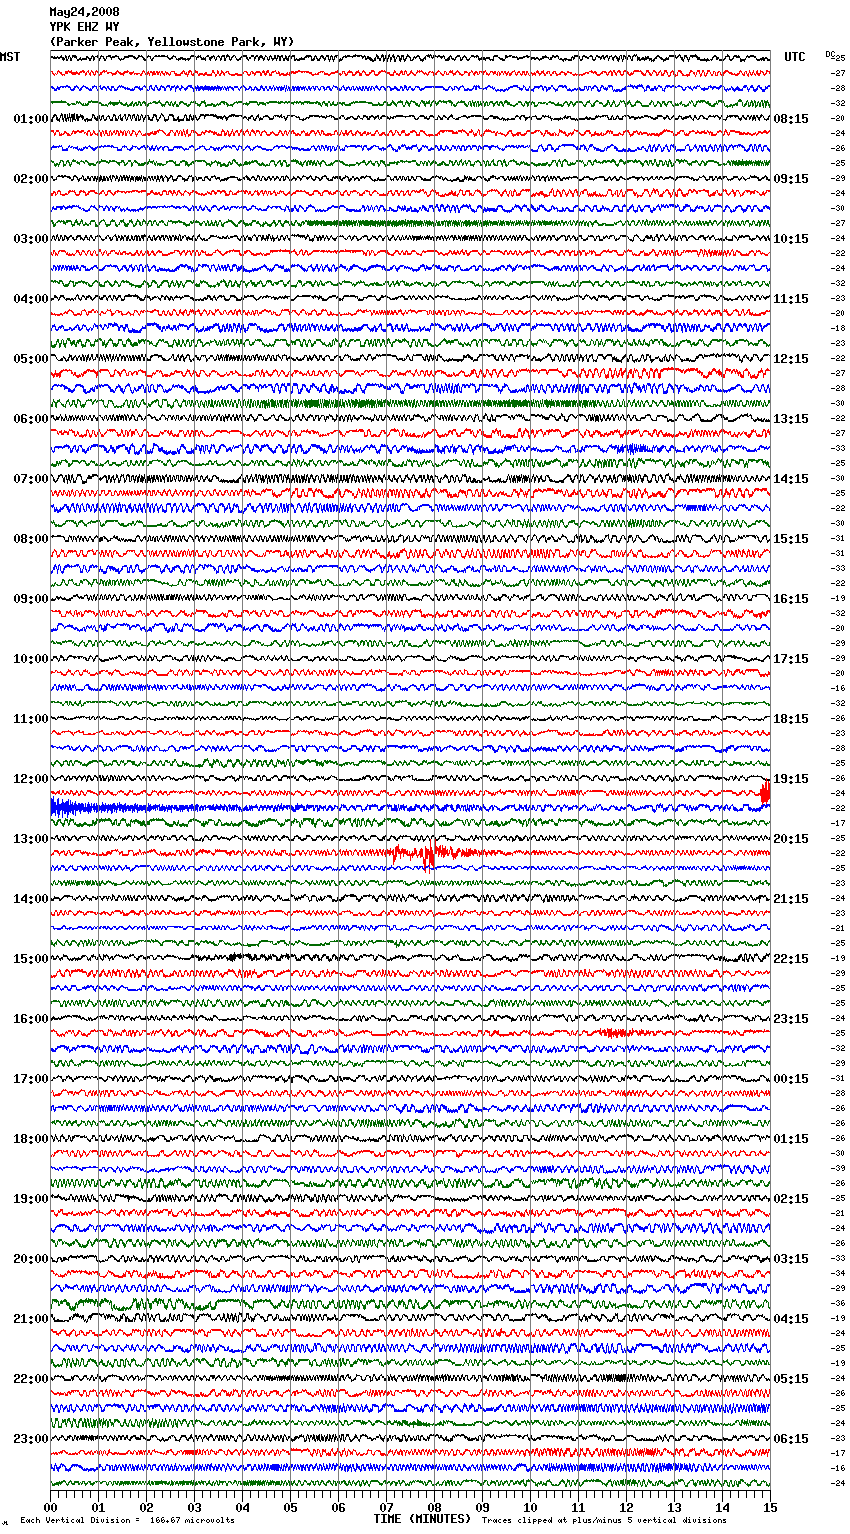Click the UTC time zone header
The image size is (850, 1534).
click(x=794, y=57)
